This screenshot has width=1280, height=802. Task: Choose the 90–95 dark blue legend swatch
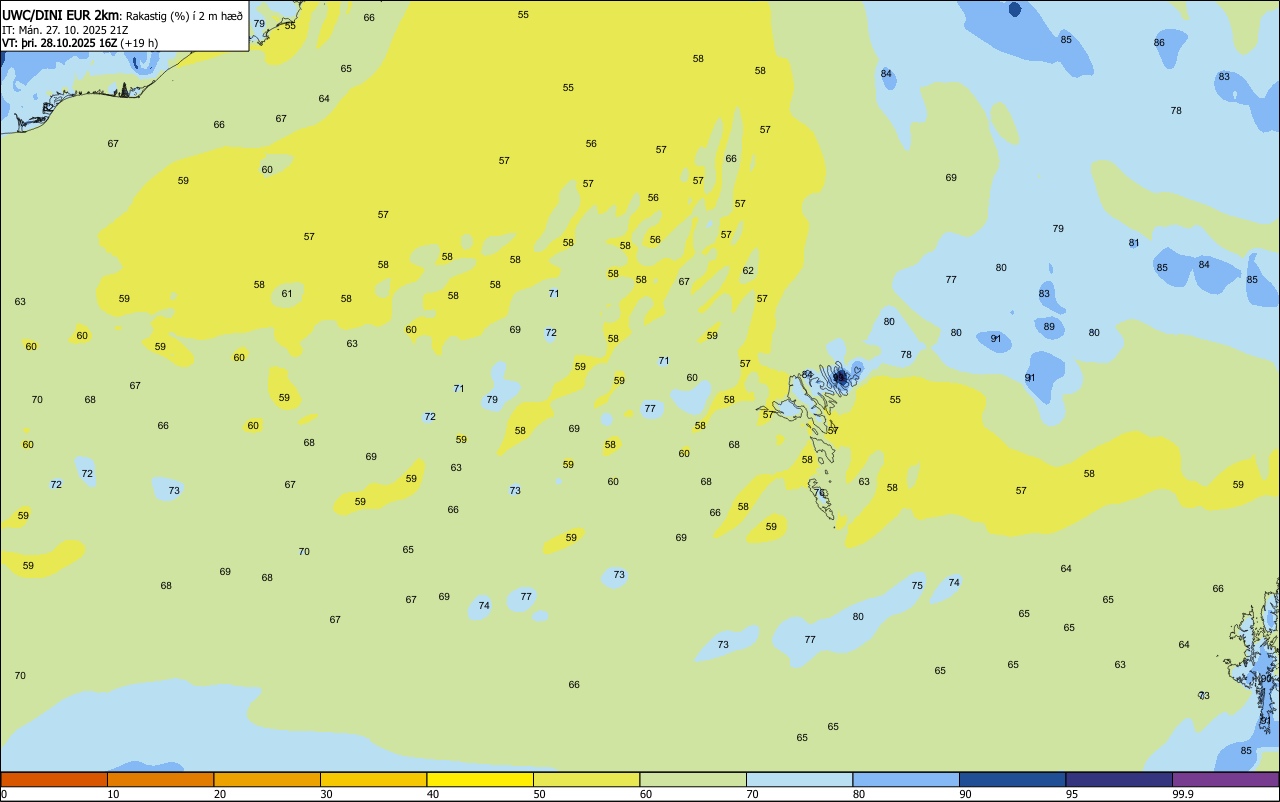[x=1012, y=779]
